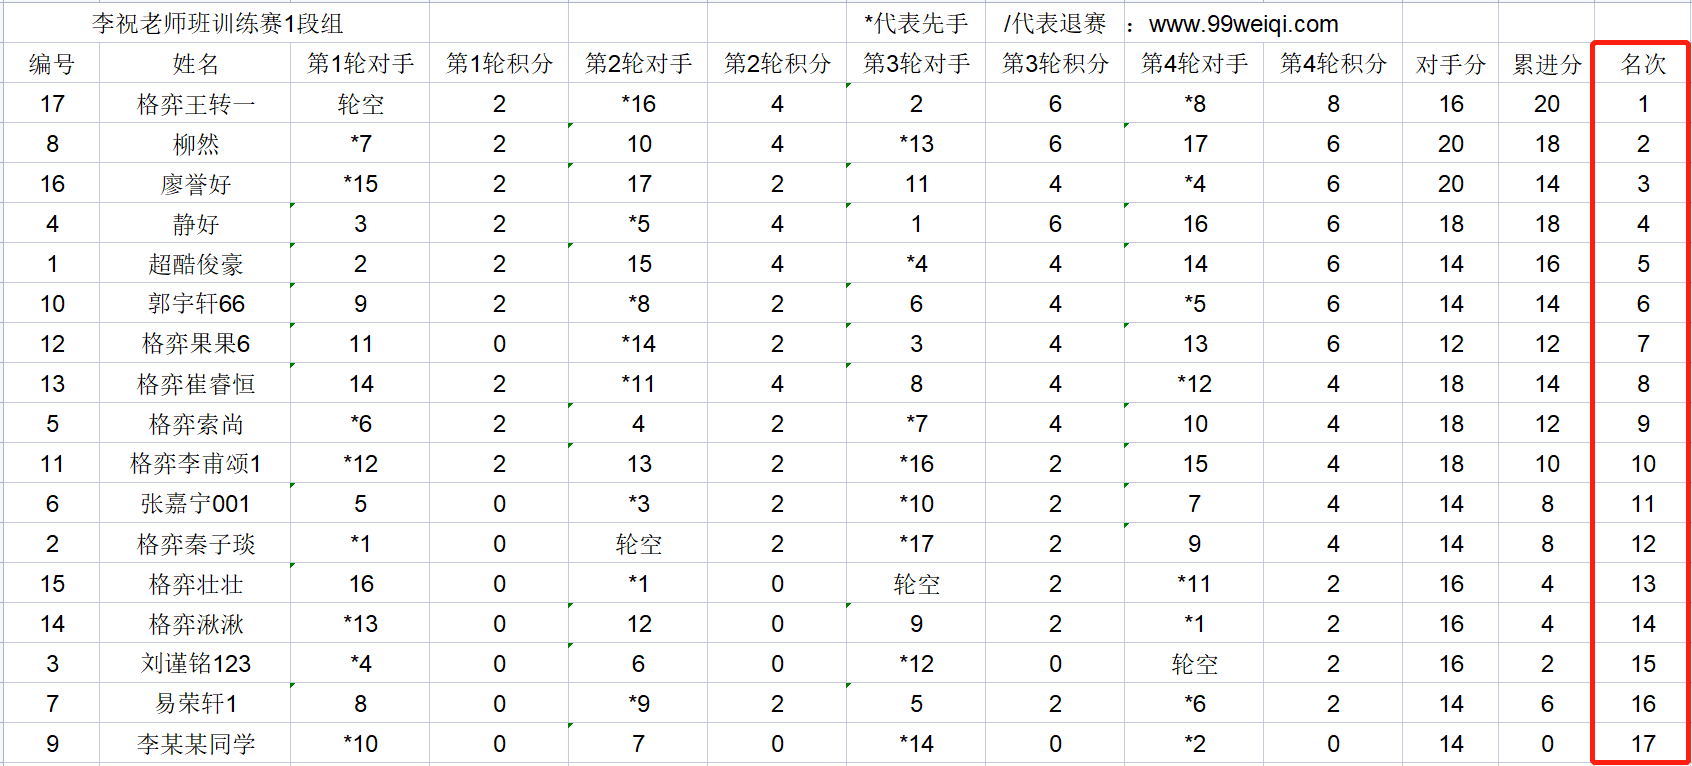Click the 第4轮积分 header cell
The height and width of the screenshot is (766, 1692).
click(x=1333, y=64)
